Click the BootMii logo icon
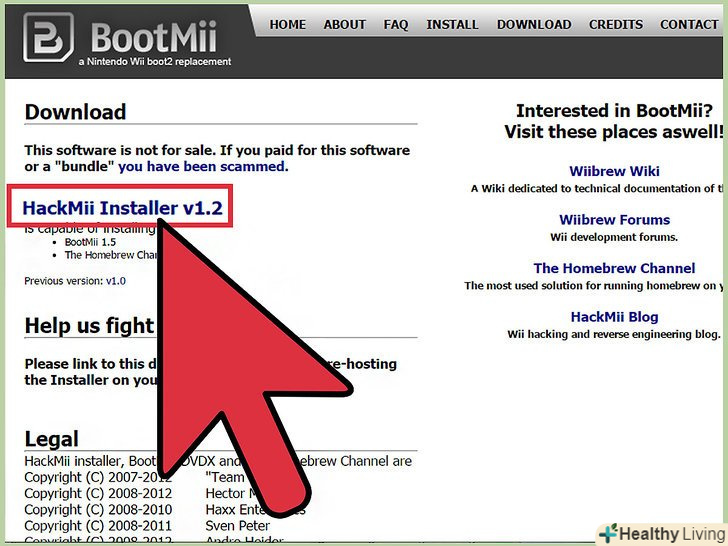Image resolution: width=728 pixels, height=546 pixels. point(48,37)
